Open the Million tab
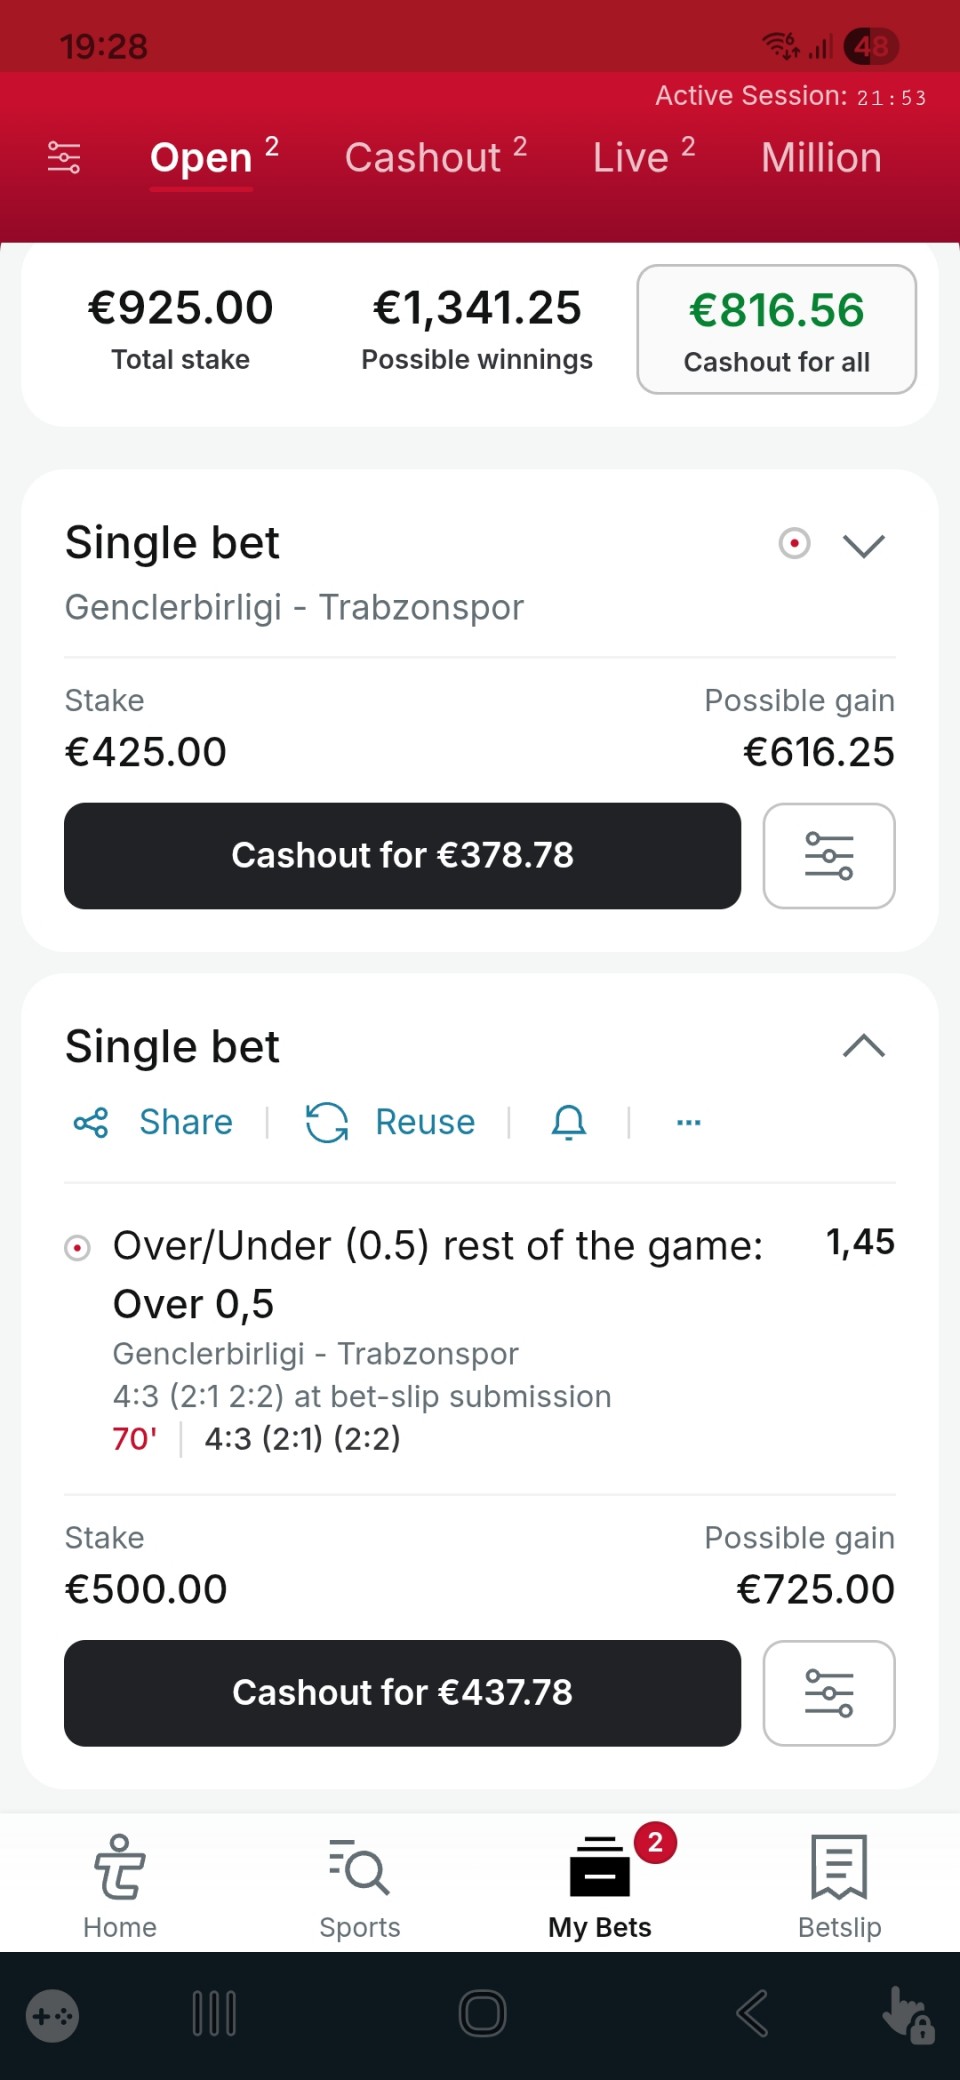This screenshot has width=960, height=2080. [x=821, y=158]
